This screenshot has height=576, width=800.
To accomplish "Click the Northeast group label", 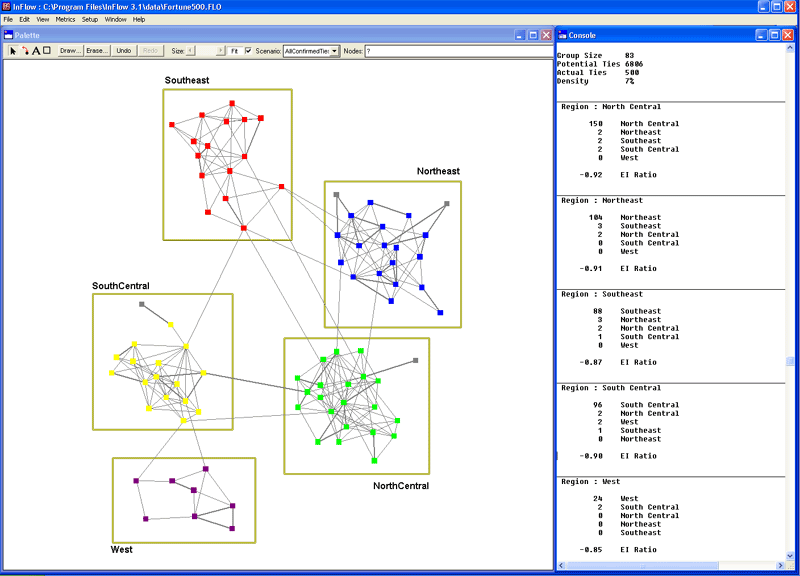I will click(x=438, y=171).
